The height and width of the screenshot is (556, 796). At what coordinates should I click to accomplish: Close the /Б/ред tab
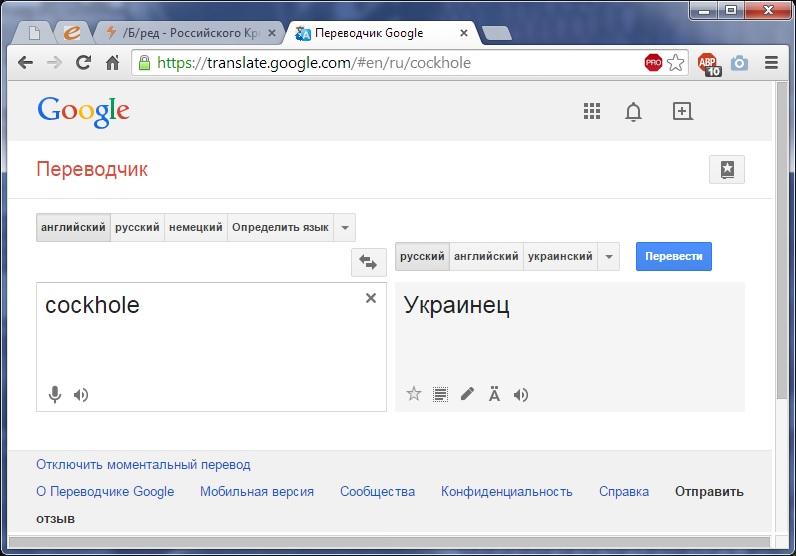click(x=272, y=33)
